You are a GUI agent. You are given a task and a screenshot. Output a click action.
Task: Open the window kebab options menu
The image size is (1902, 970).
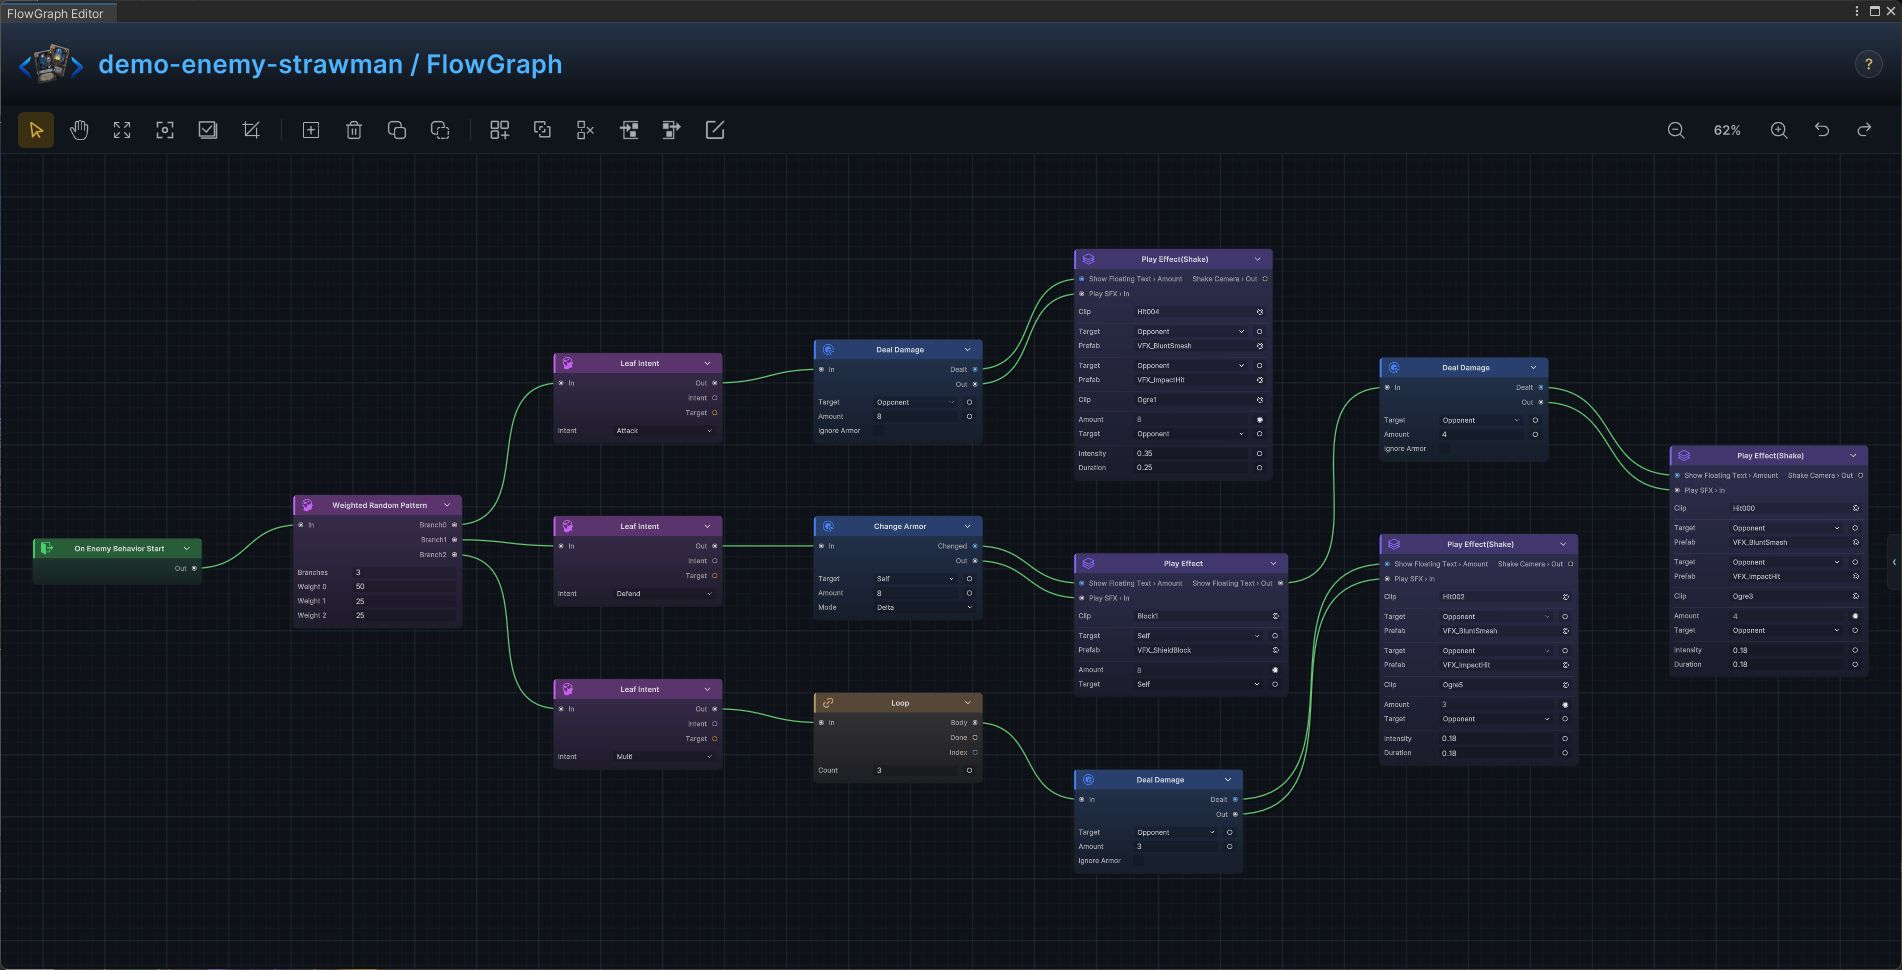click(x=1857, y=11)
